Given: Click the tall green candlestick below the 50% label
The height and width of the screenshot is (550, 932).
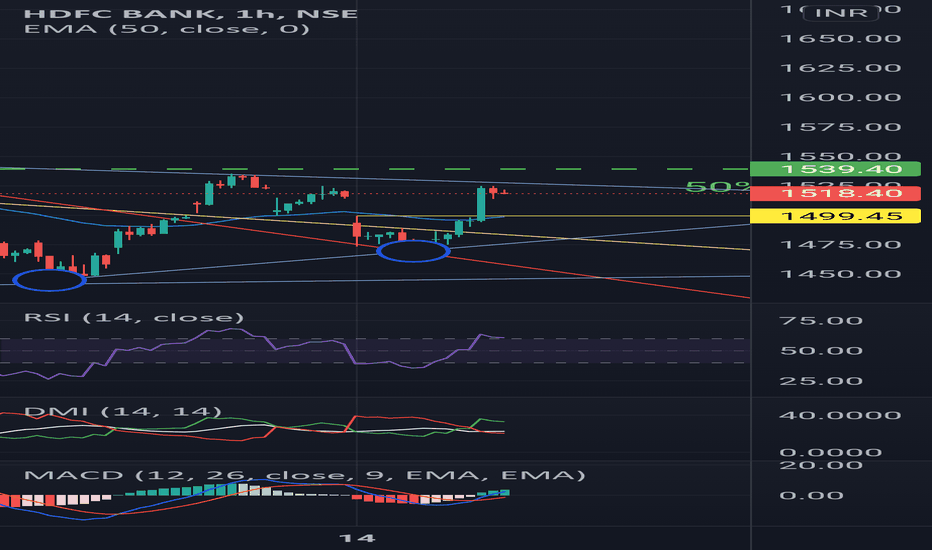Looking at the screenshot, I should click(480, 204).
